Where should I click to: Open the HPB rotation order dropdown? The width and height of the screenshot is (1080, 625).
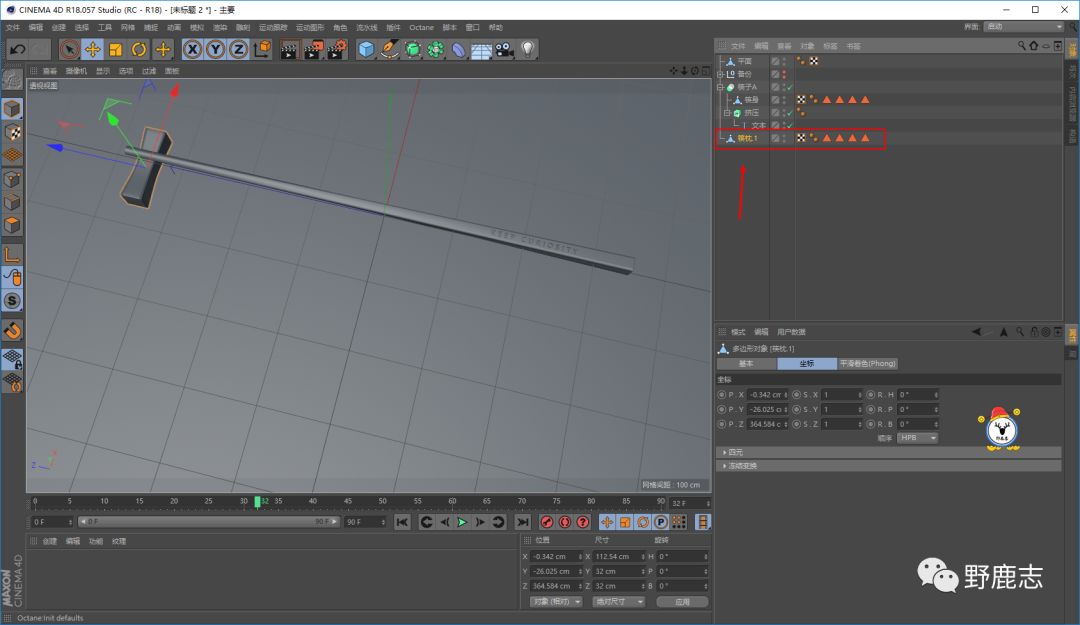917,438
